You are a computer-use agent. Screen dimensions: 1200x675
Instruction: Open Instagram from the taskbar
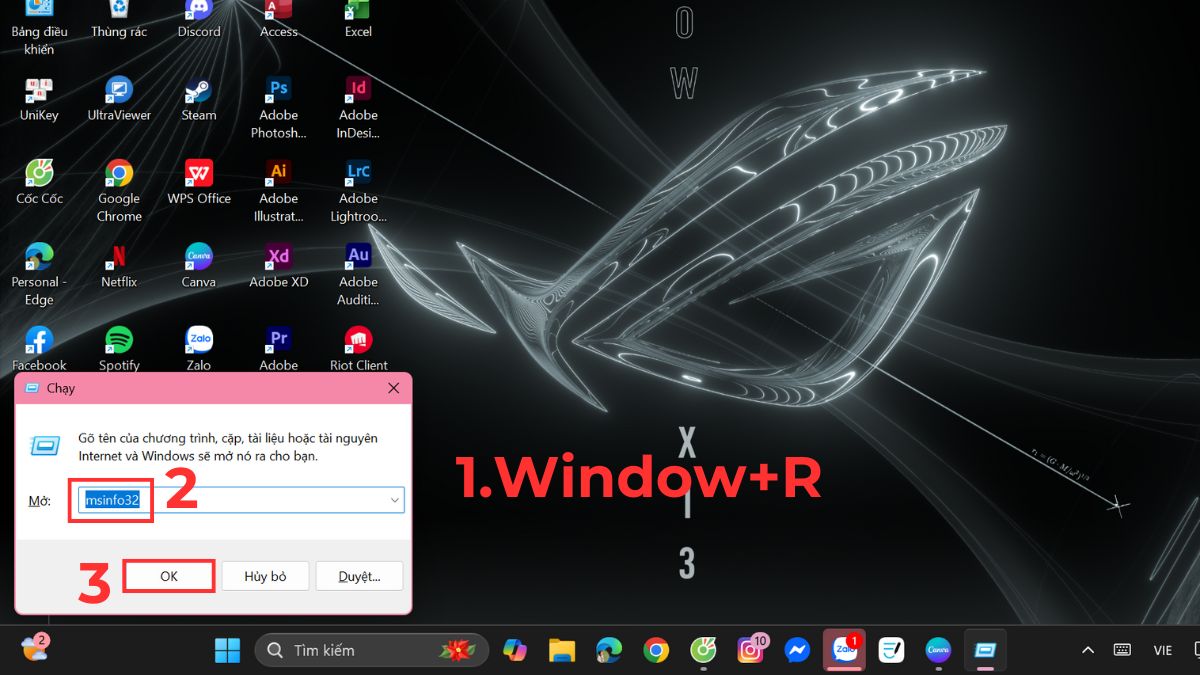click(x=749, y=650)
